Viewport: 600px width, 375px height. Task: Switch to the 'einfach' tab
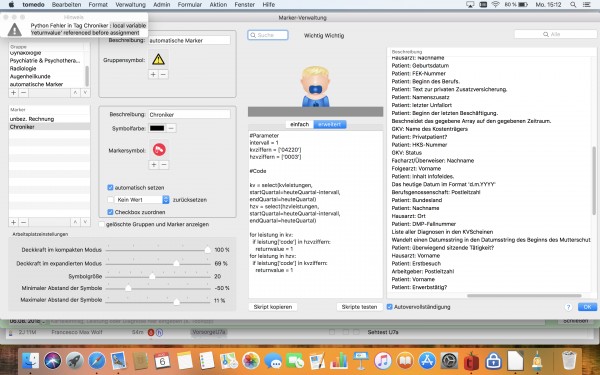point(300,124)
